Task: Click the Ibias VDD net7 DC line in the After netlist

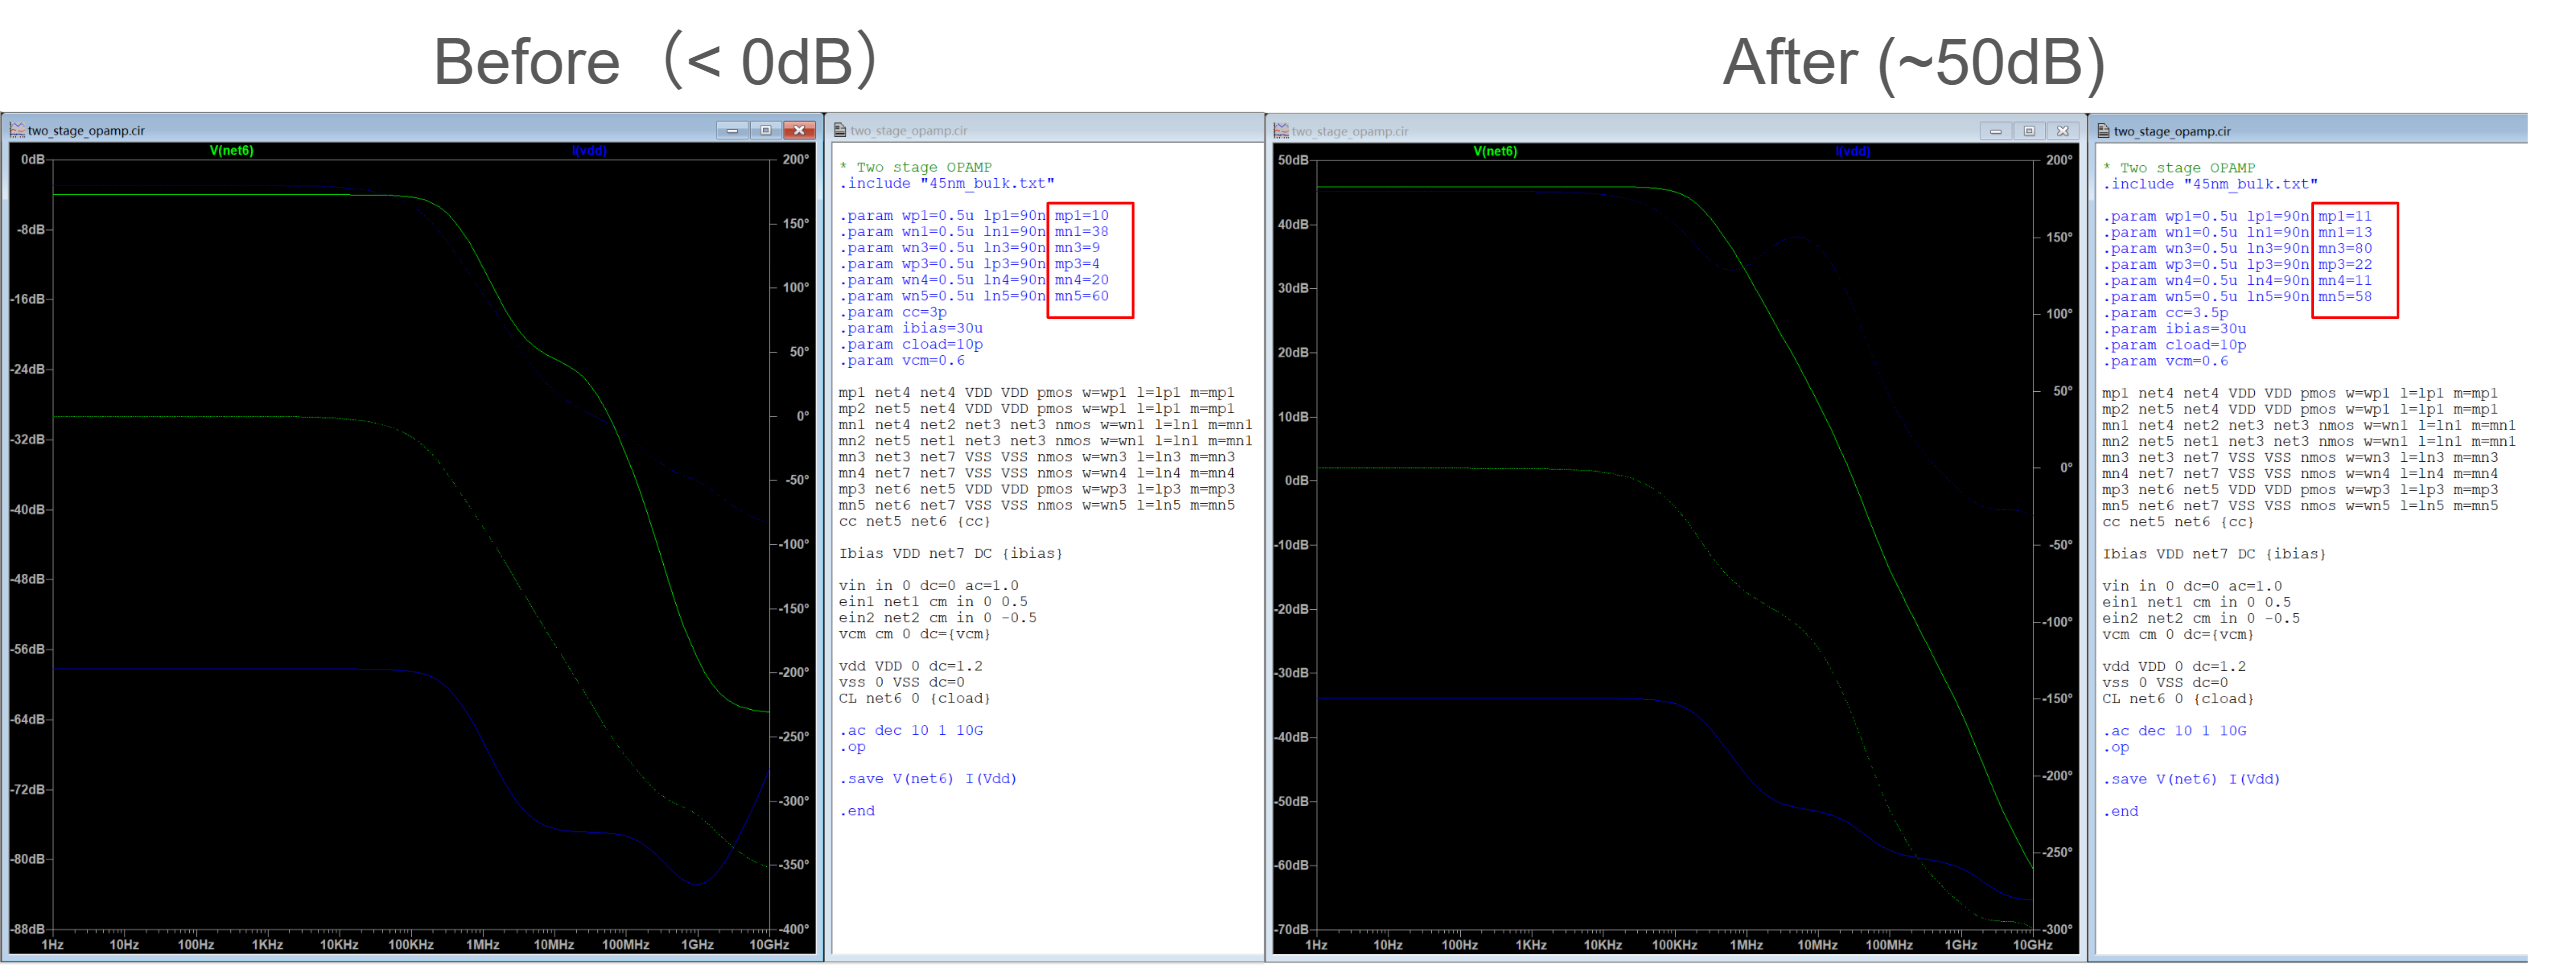Action: click(2214, 554)
